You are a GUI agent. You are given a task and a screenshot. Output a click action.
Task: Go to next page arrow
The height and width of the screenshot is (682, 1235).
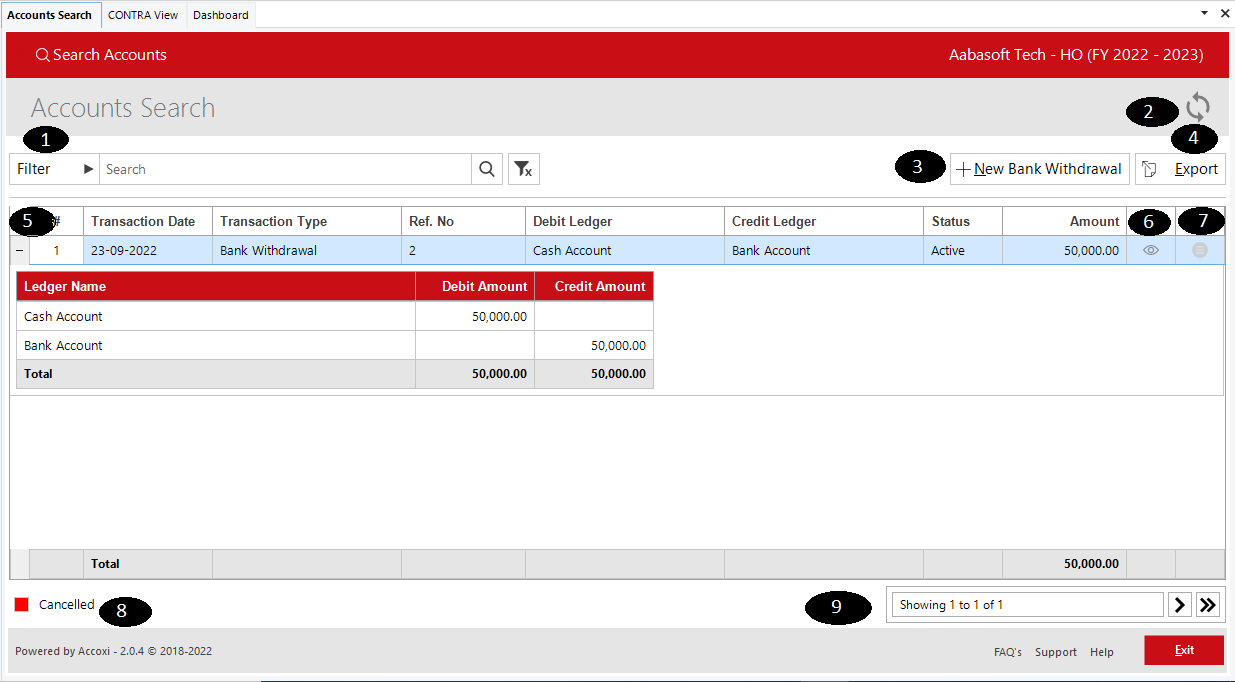[x=1180, y=604]
